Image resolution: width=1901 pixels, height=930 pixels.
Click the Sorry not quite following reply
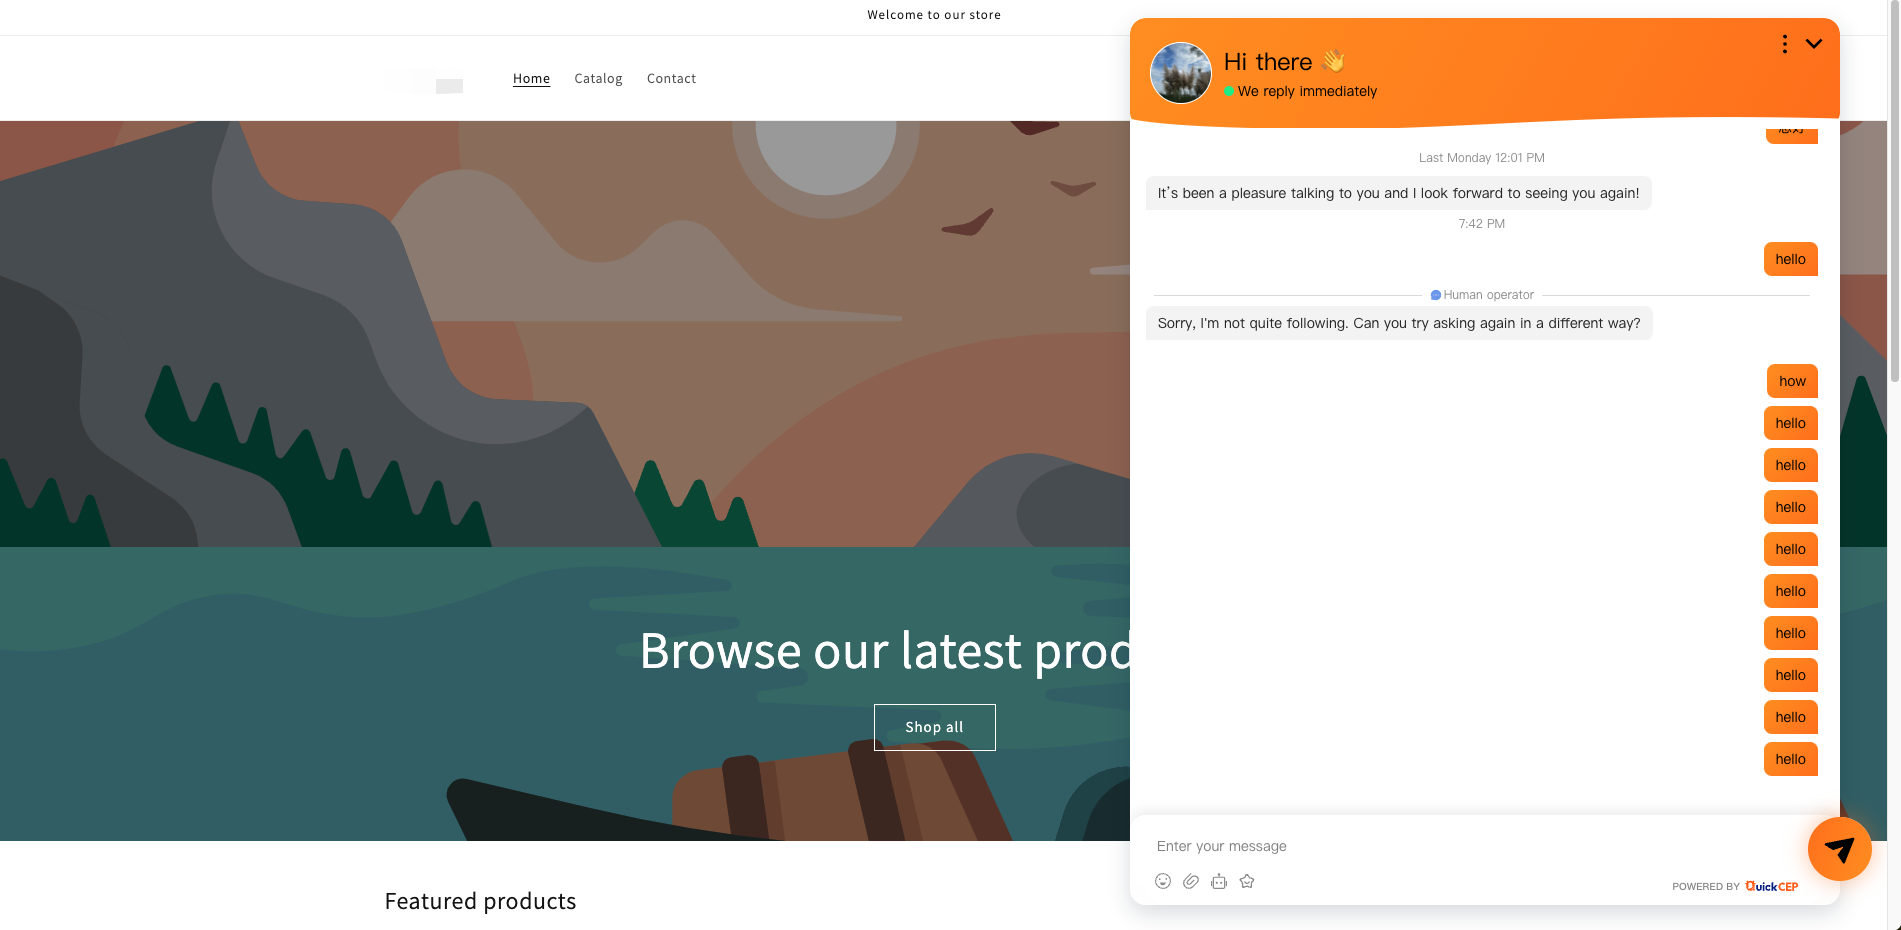(1399, 323)
